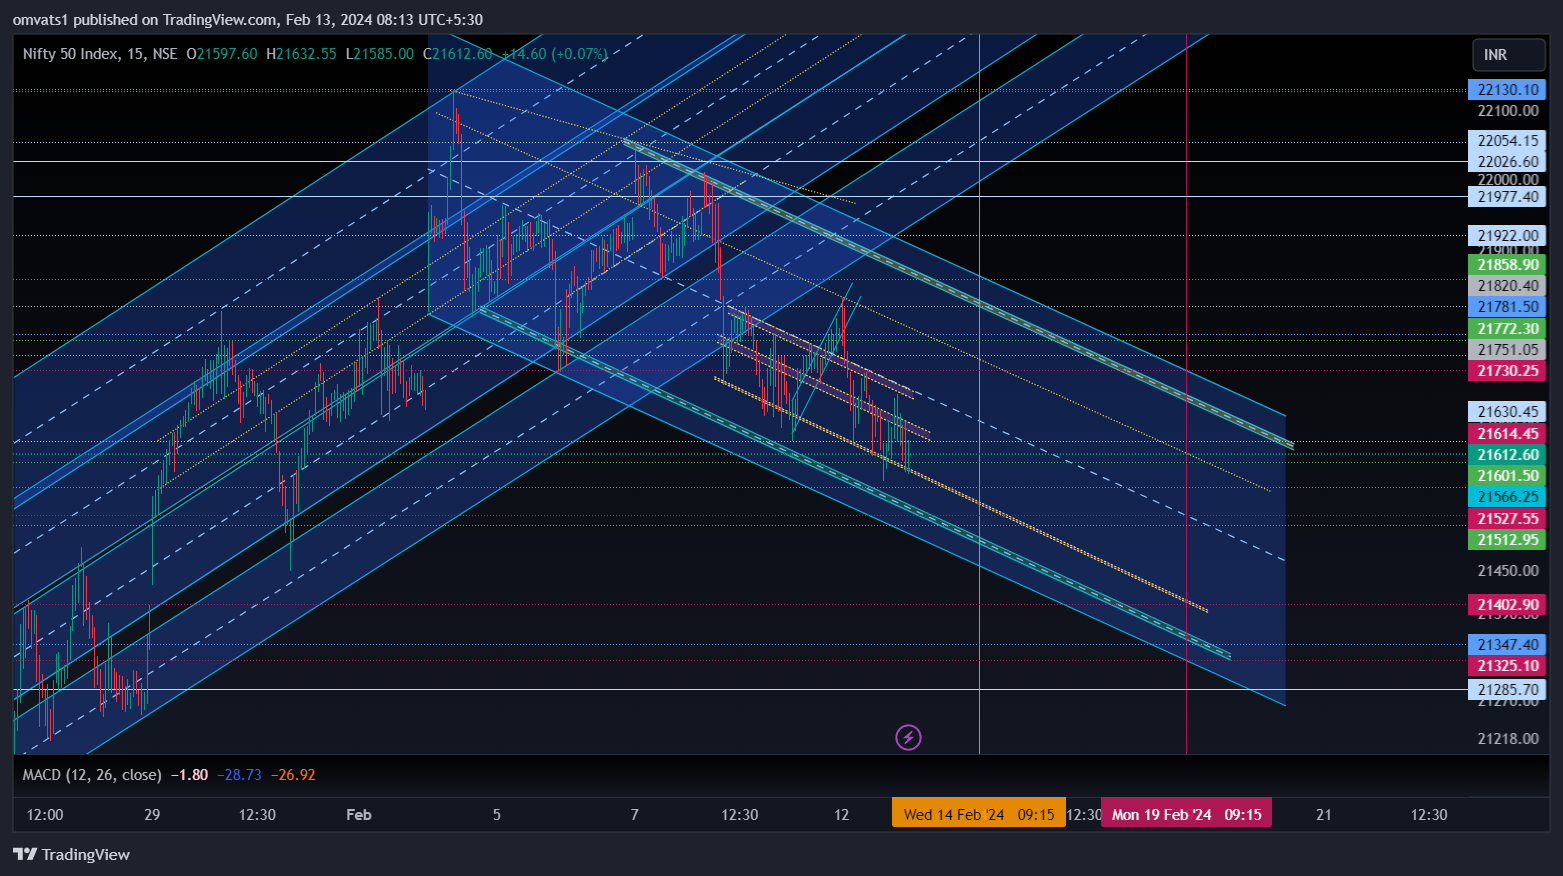The image size is (1563, 876).
Task: Click the red 21527.55 price label
Action: (1507, 519)
